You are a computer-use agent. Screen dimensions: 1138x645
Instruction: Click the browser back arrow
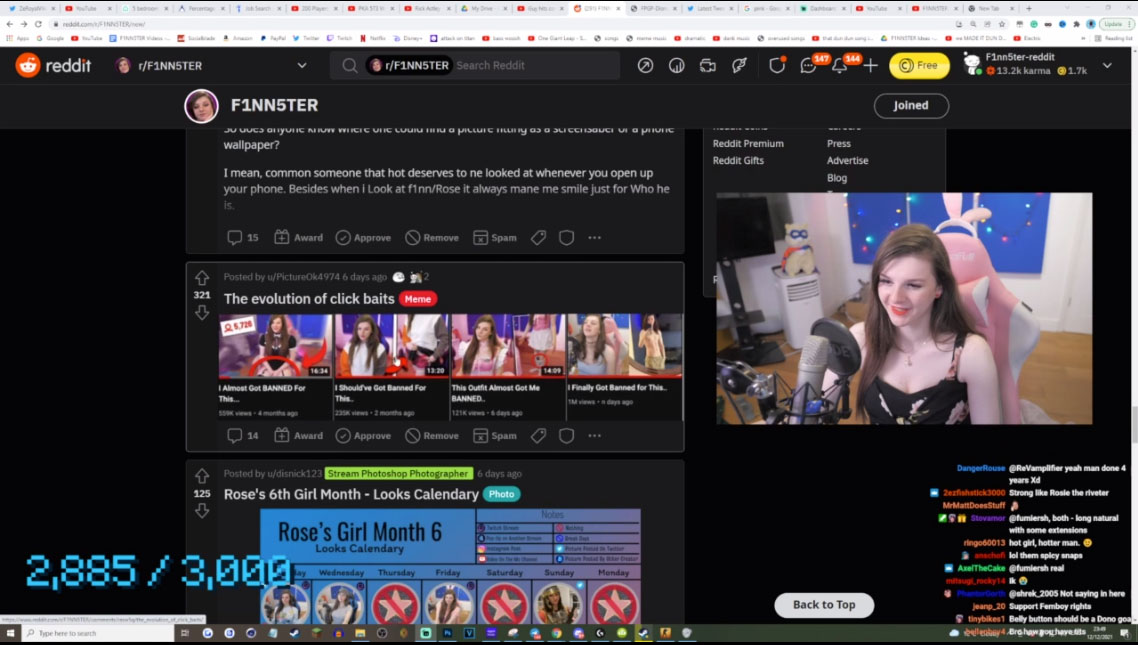(x=9, y=24)
